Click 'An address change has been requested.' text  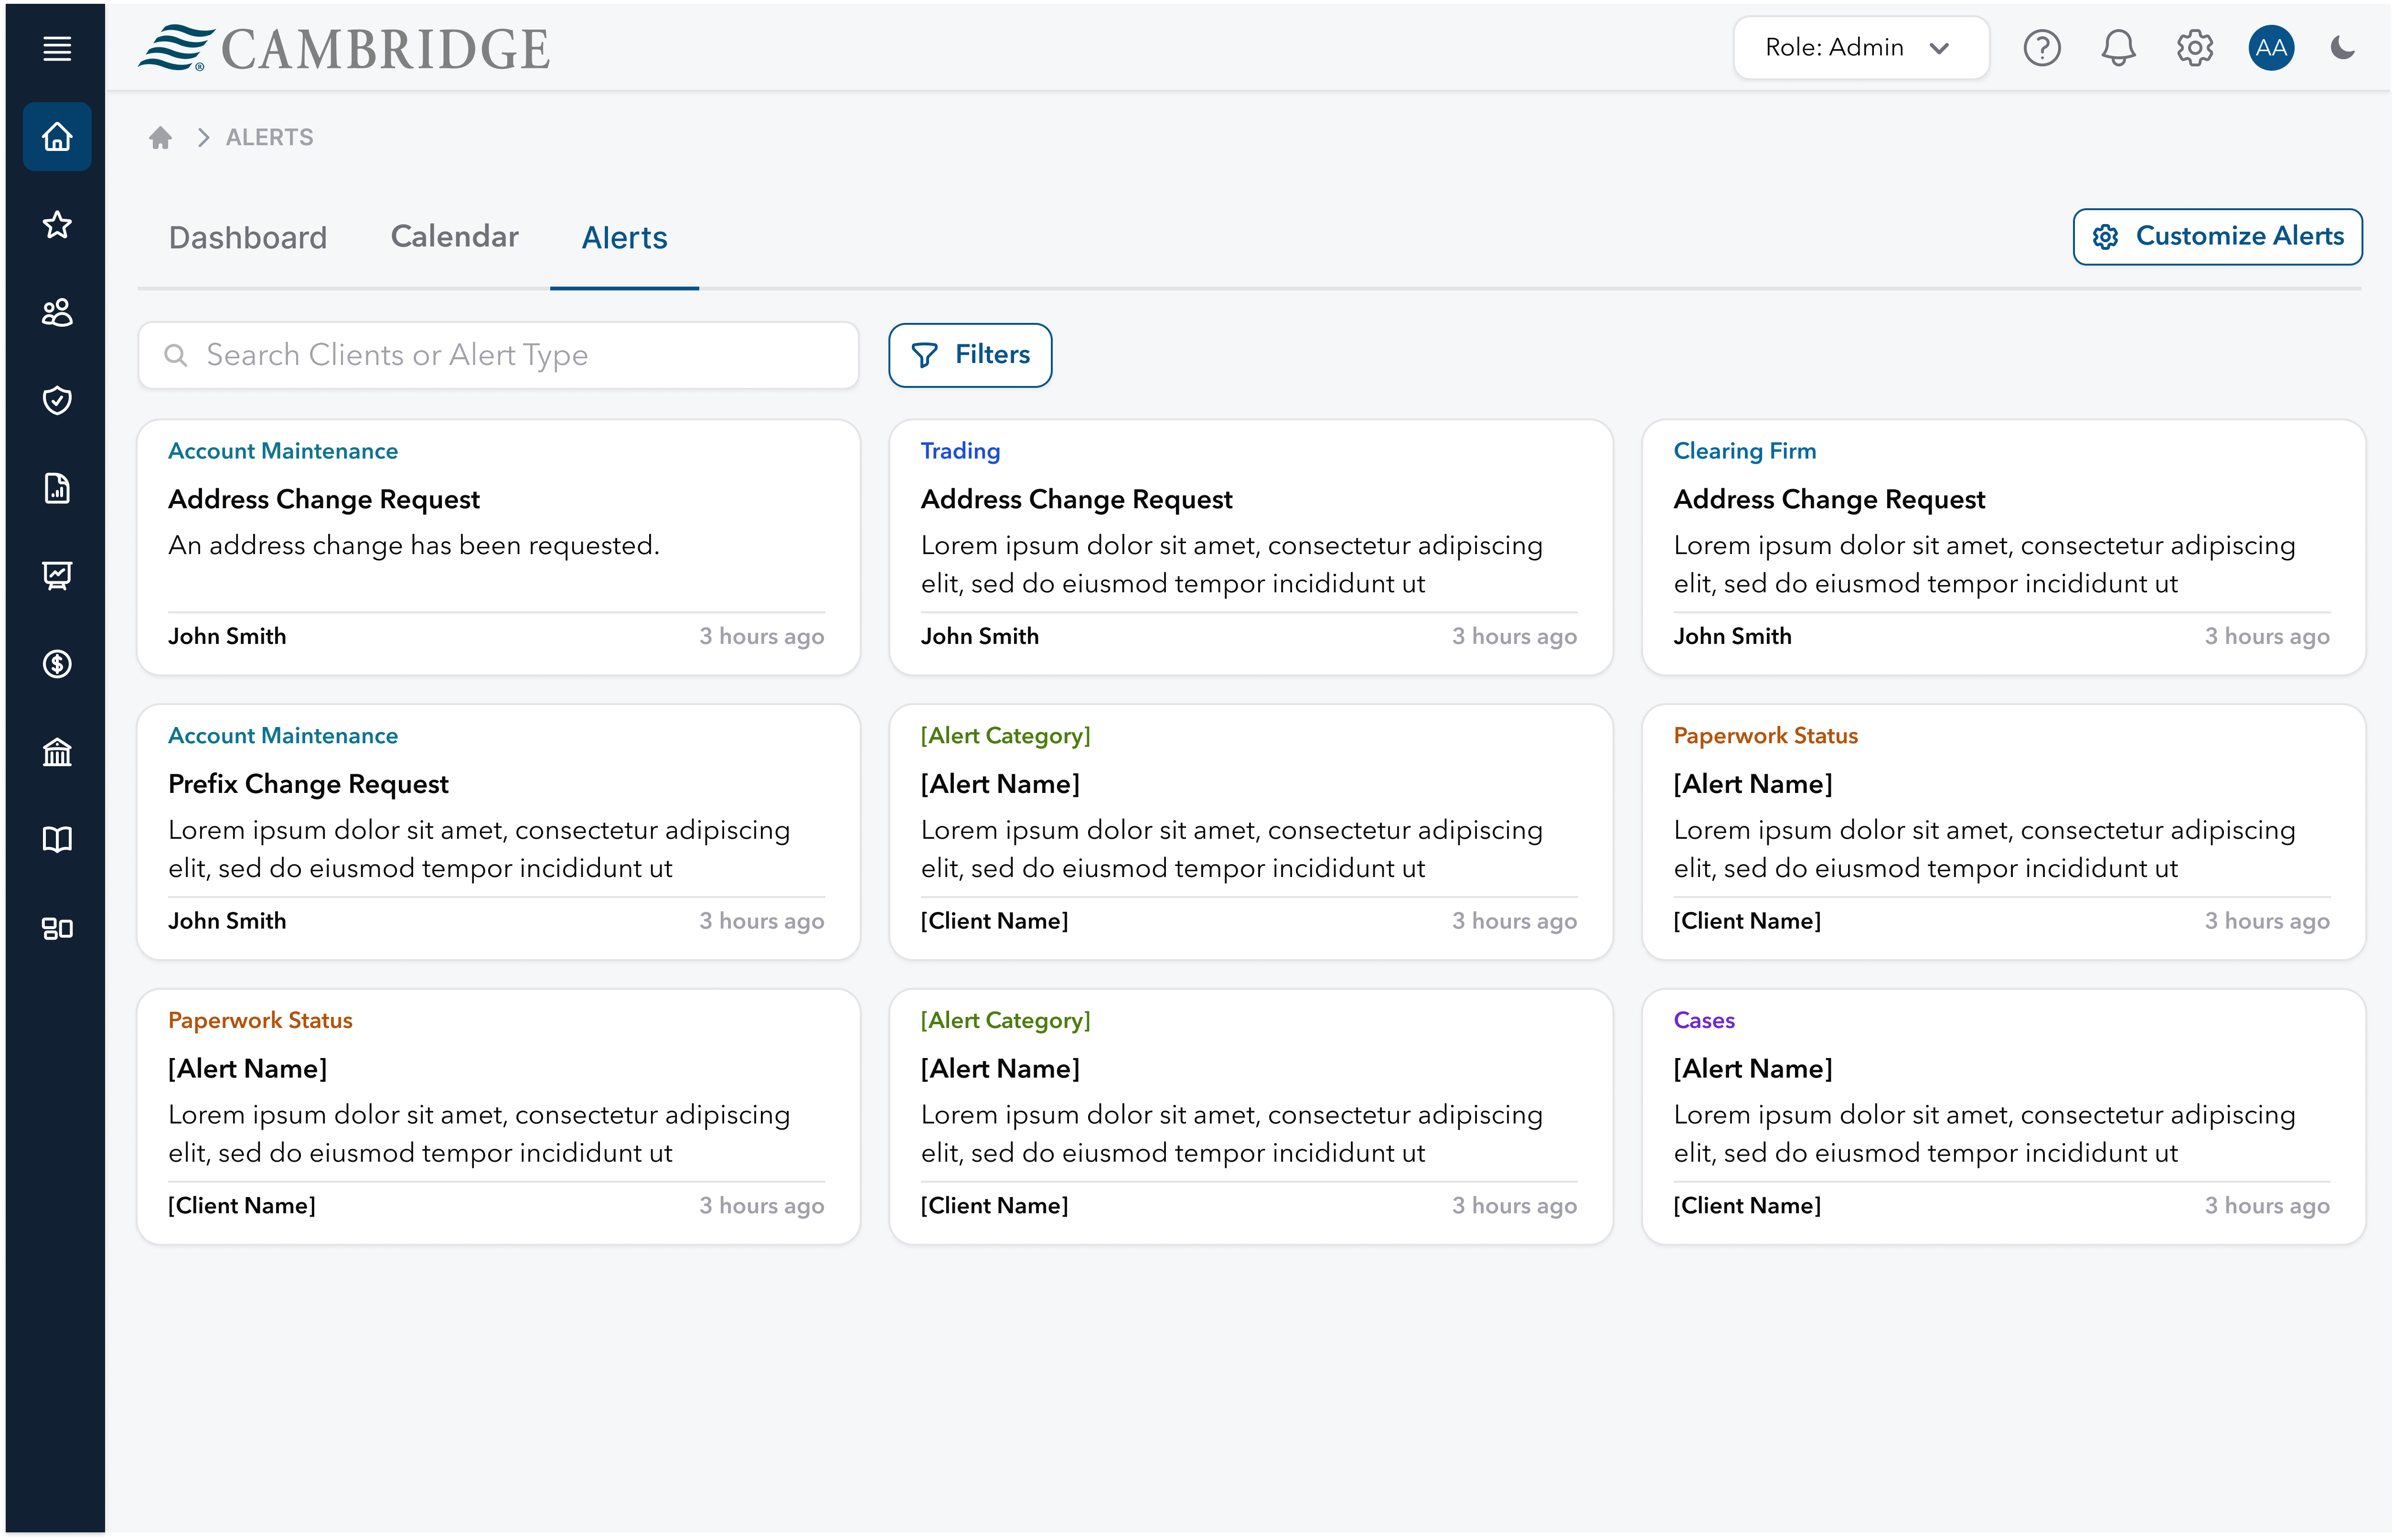pos(413,545)
